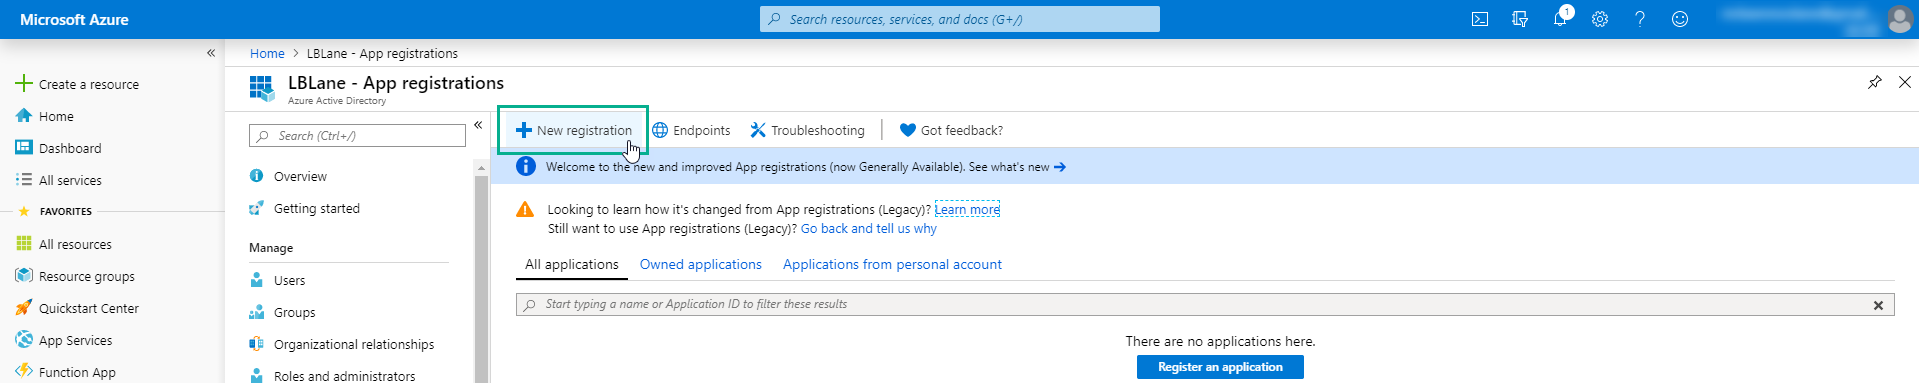Click the Home house icon in sidebar
Viewport: 1919px width, 383px height.
pyautogui.click(x=24, y=115)
